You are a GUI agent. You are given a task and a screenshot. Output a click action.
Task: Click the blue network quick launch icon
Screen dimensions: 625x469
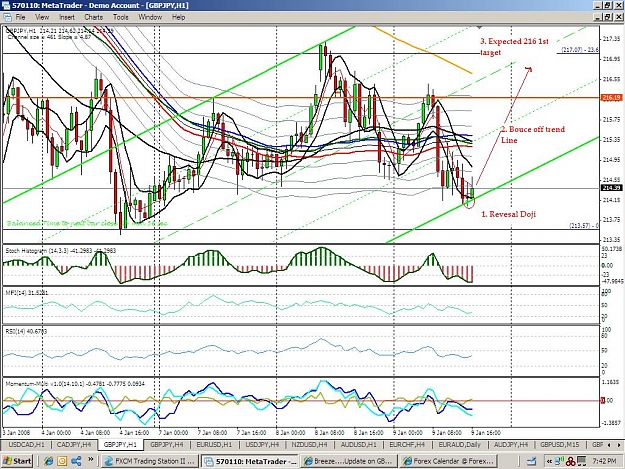(76, 461)
